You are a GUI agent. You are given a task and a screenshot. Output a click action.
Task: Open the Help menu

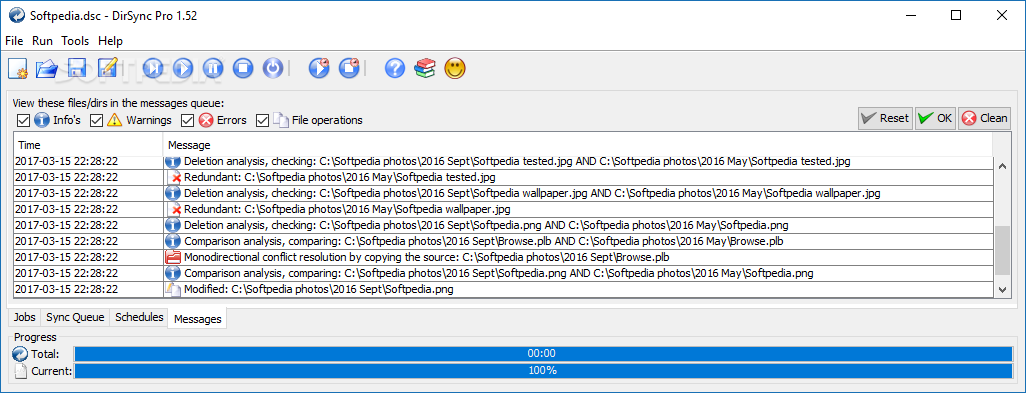tap(111, 41)
